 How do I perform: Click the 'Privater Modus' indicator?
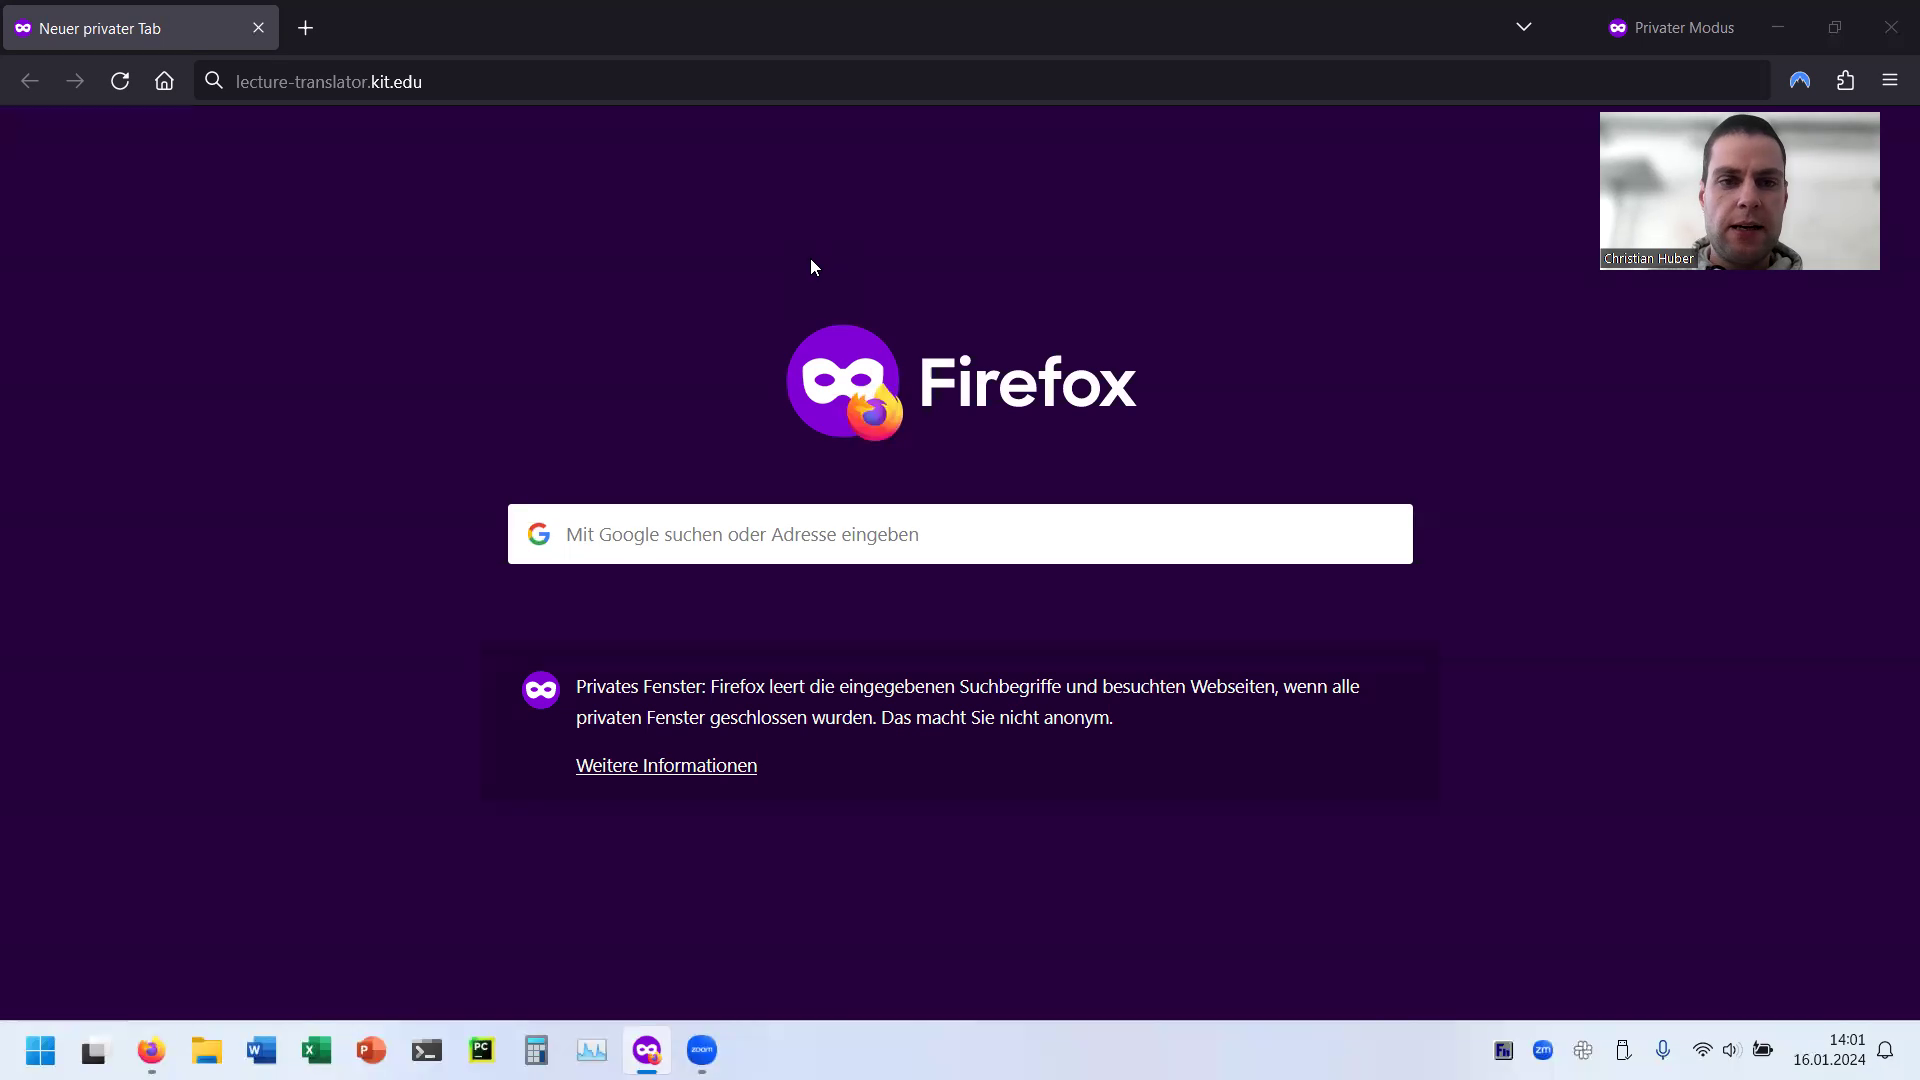1671,28
